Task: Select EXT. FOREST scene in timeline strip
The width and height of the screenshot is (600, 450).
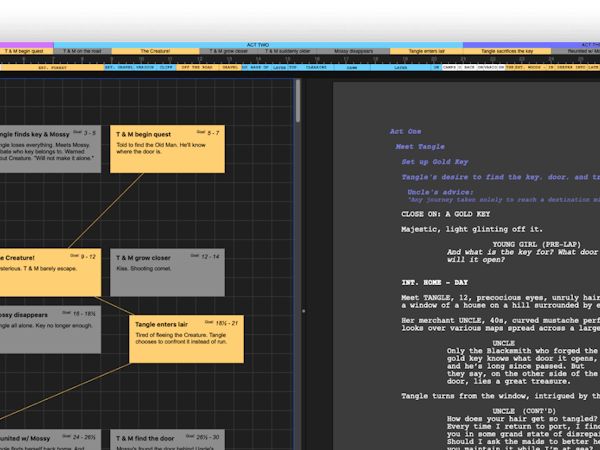Action: [50, 67]
